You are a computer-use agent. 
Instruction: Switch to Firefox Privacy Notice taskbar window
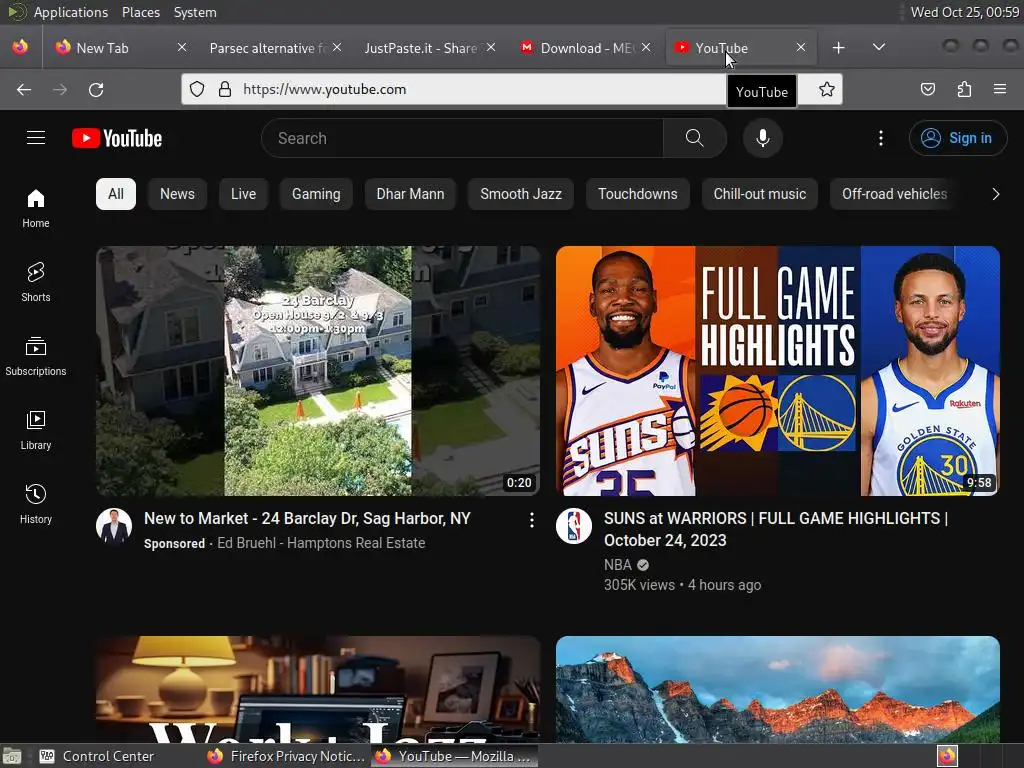pos(286,756)
